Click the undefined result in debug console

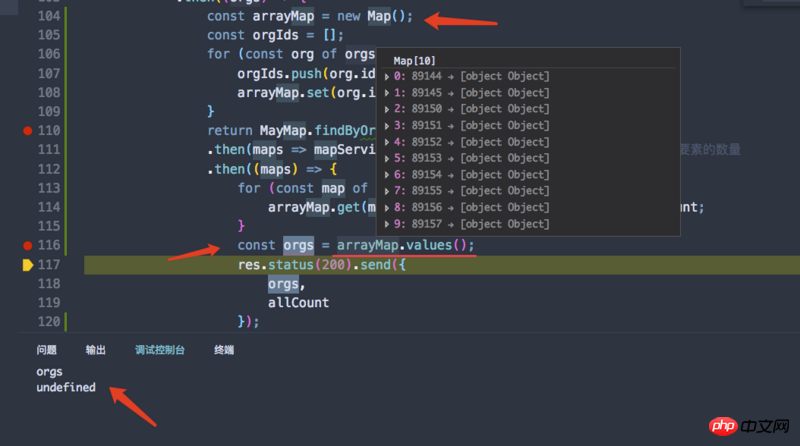66,387
